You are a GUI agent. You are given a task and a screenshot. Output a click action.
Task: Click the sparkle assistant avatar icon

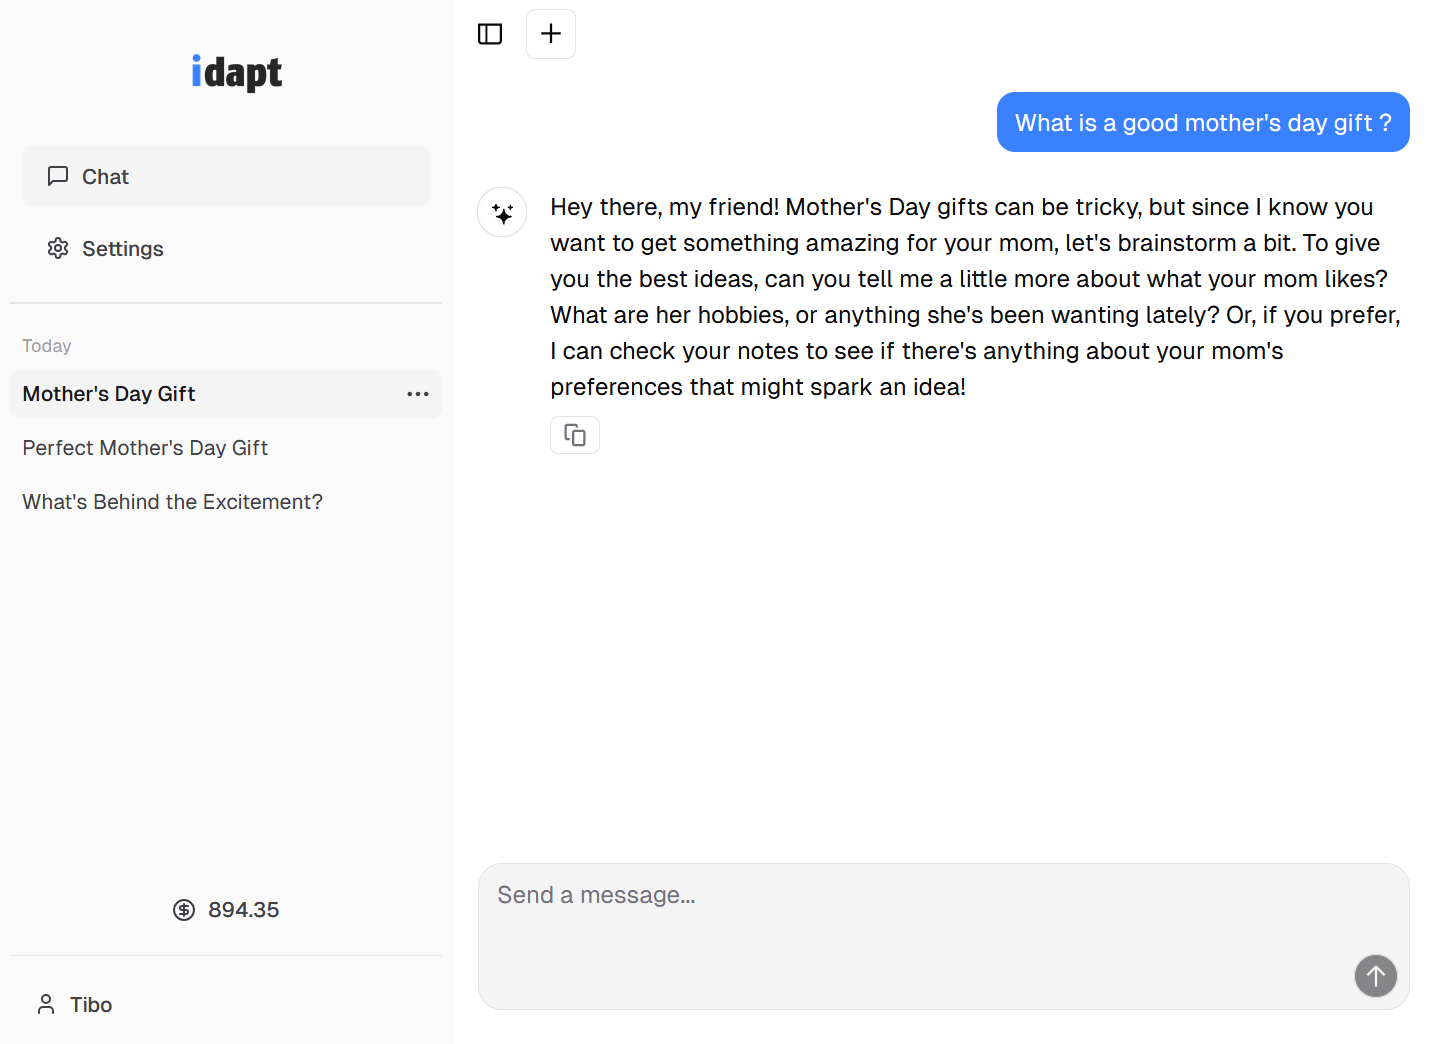502,212
